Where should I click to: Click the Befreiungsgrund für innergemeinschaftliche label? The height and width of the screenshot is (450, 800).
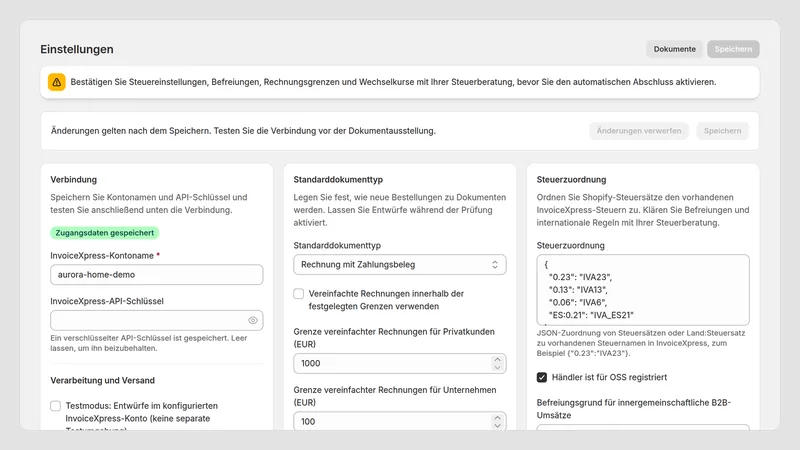(634, 409)
